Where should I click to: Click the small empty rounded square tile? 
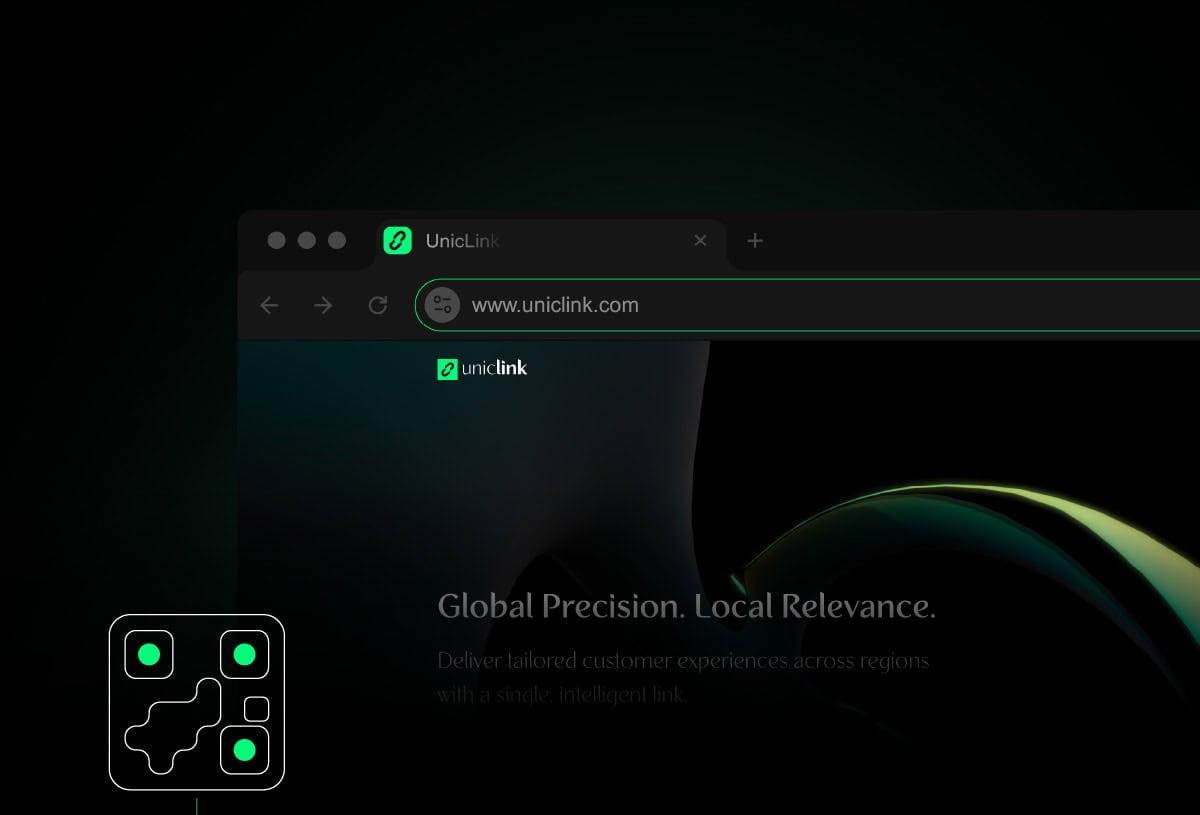(257, 709)
